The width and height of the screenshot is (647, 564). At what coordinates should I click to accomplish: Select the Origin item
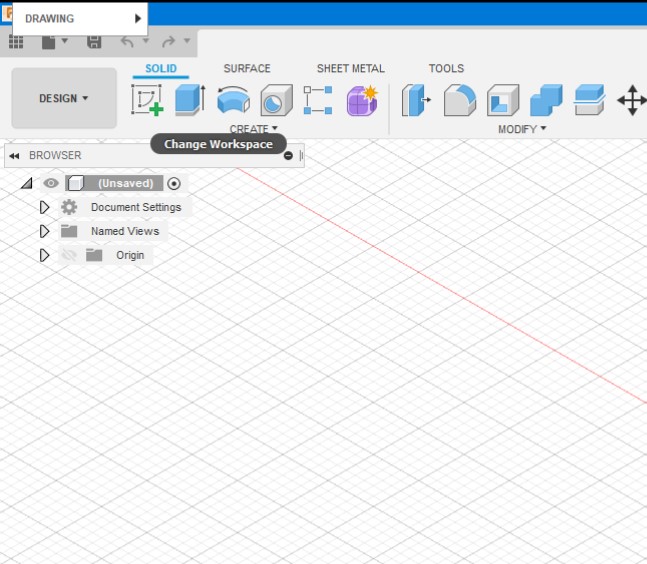[130, 255]
